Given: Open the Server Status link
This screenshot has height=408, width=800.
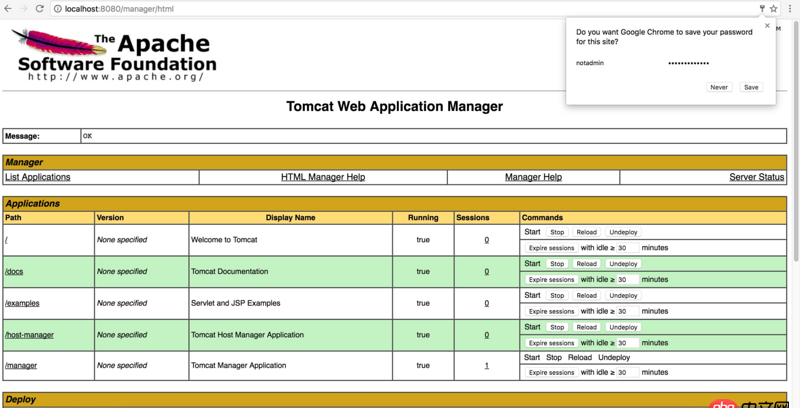Looking at the screenshot, I should pyautogui.click(x=756, y=177).
